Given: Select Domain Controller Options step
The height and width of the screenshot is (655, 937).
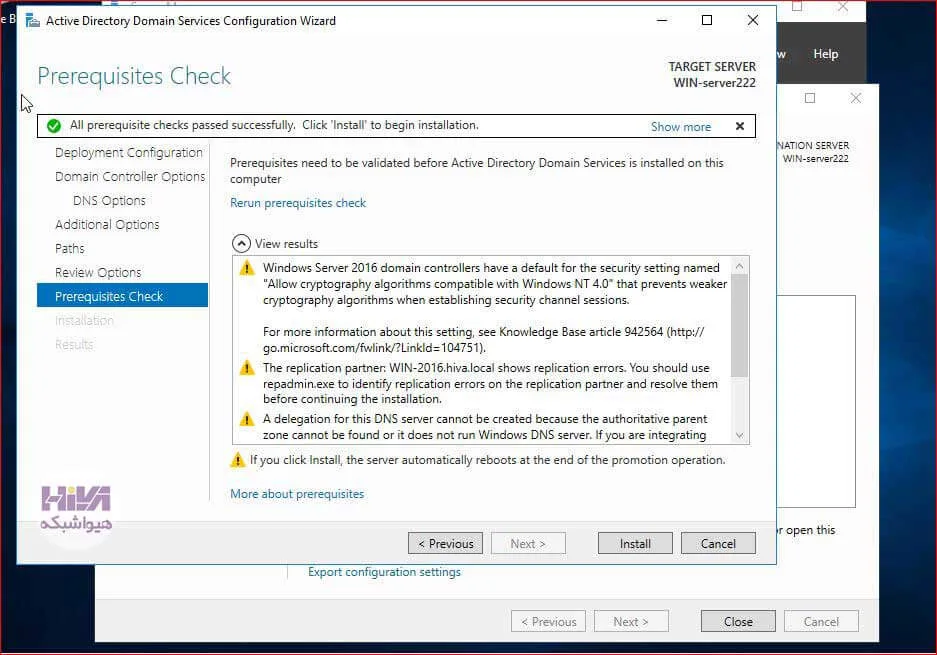Looking at the screenshot, I should [130, 176].
